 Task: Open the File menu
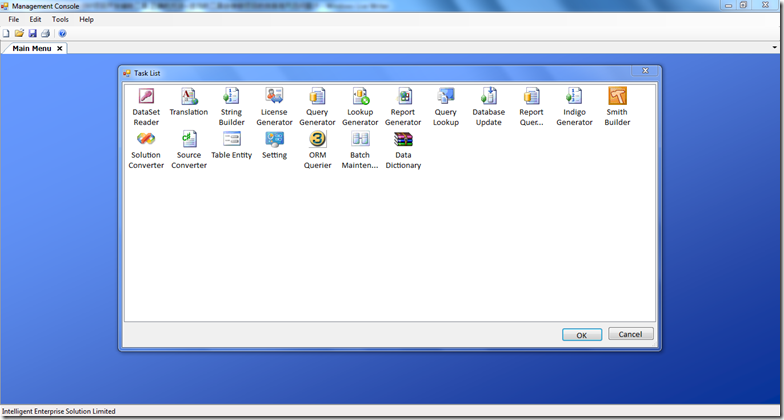click(x=14, y=20)
